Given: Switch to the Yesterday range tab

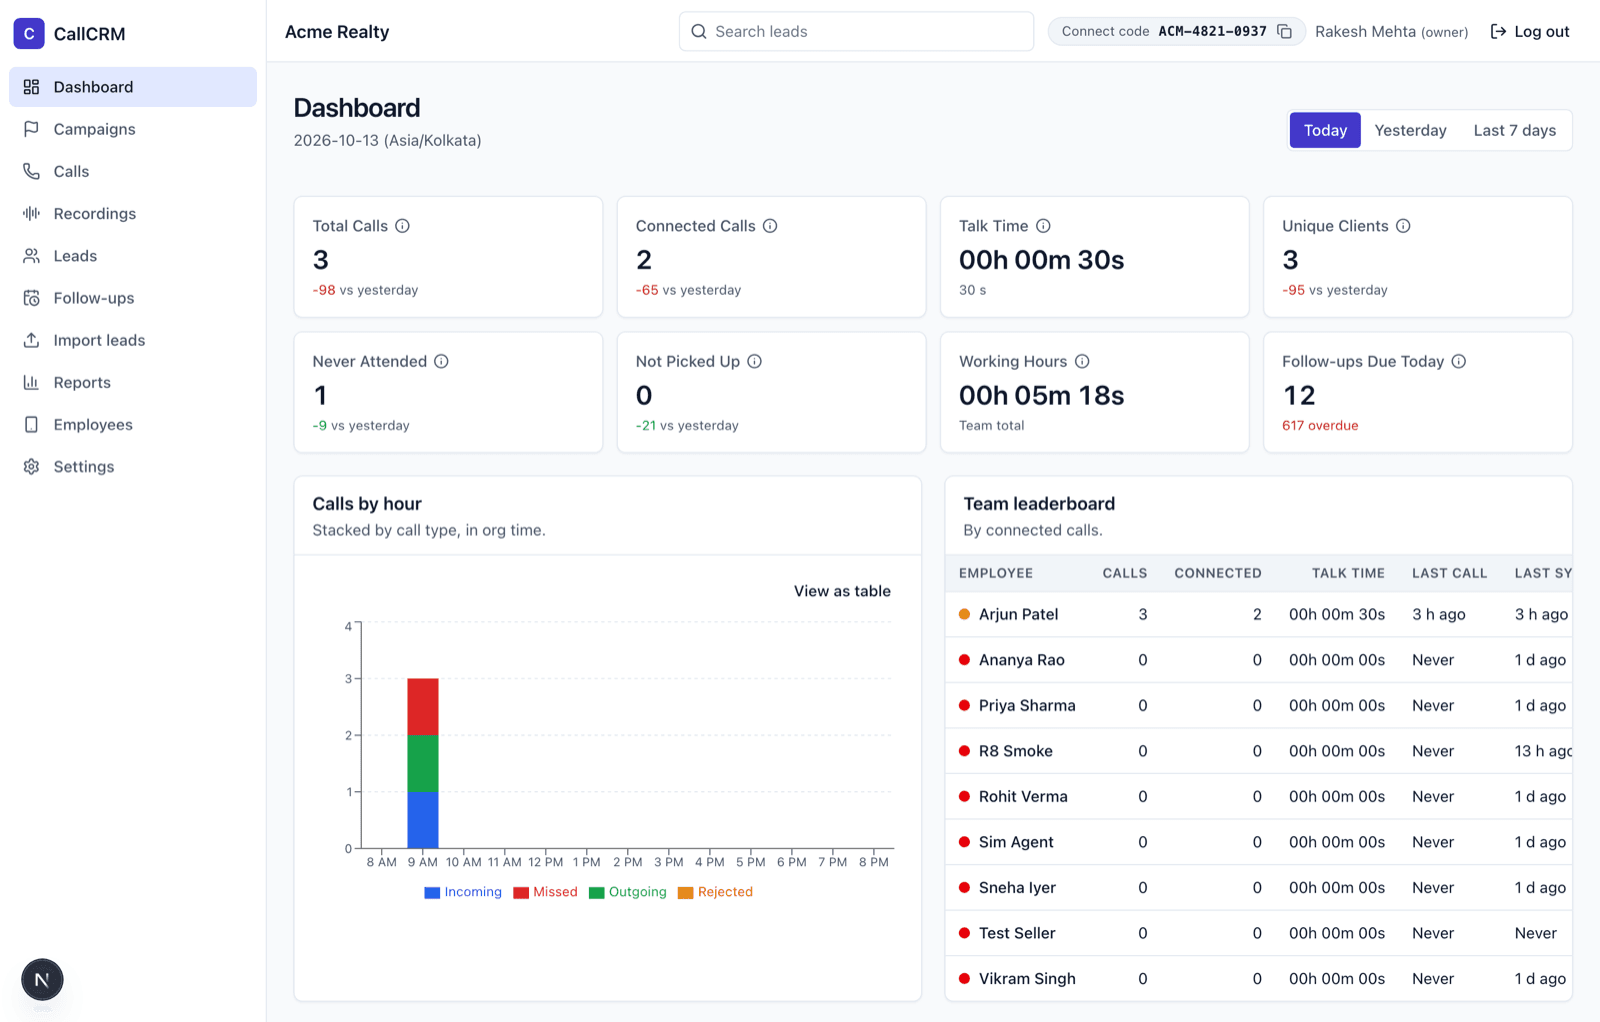Looking at the screenshot, I should click(x=1410, y=130).
